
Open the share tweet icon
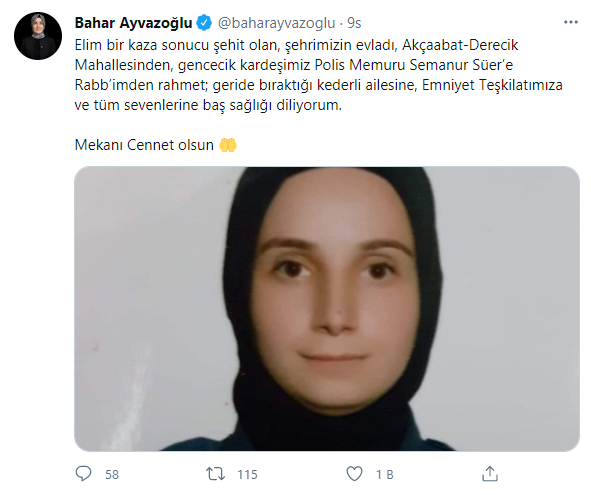pyautogui.click(x=490, y=474)
